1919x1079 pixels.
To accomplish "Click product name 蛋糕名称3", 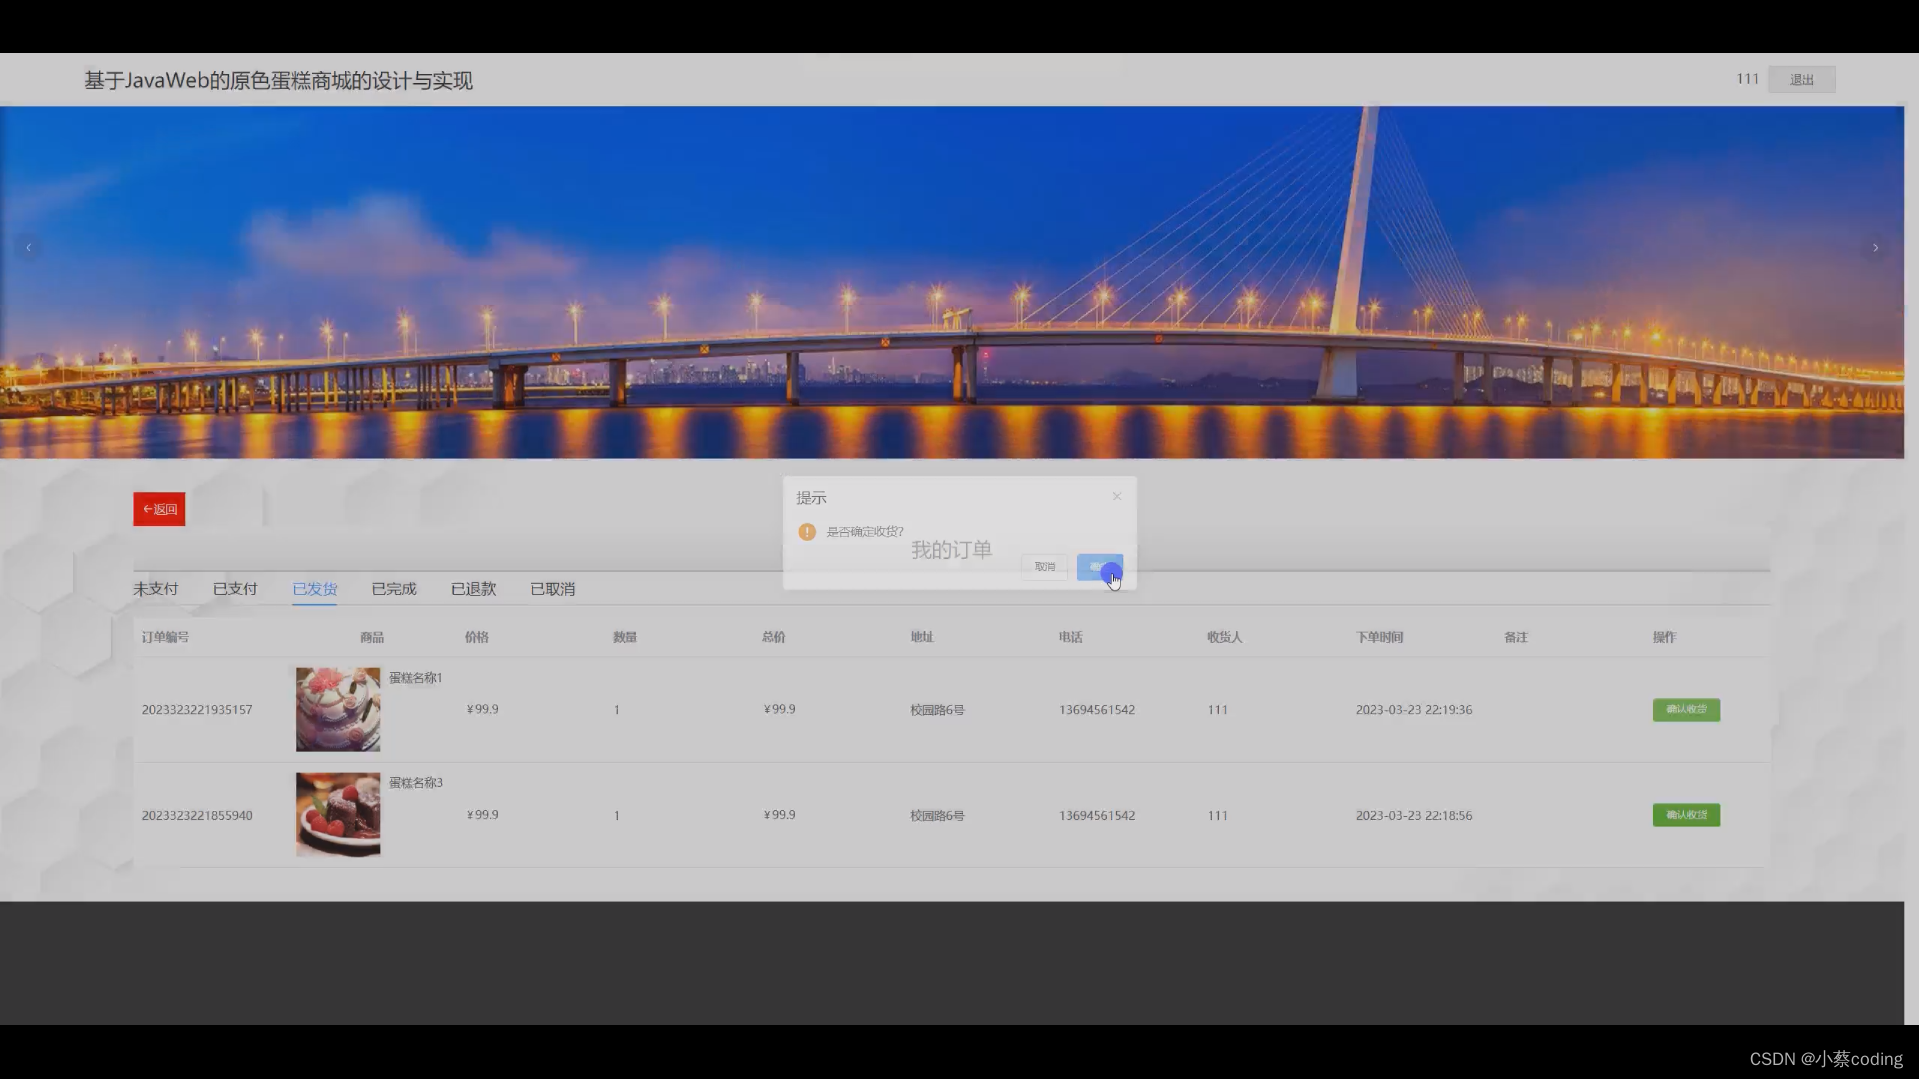I will [x=416, y=783].
